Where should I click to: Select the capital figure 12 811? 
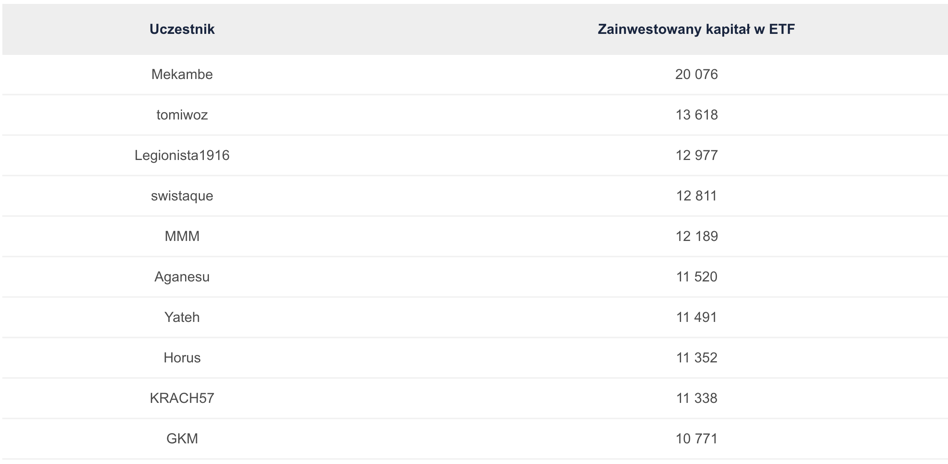pyautogui.click(x=696, y=196)
